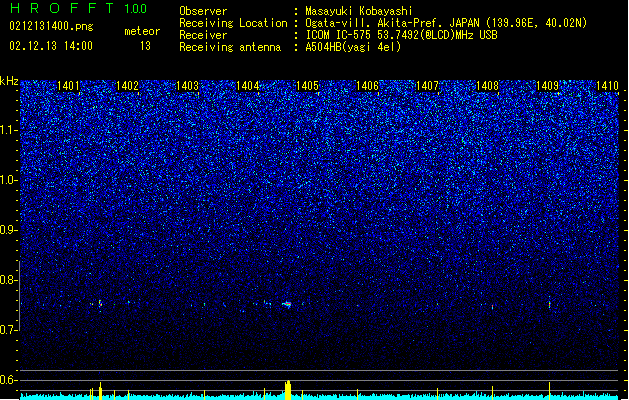629x400 pixels.
Task: Click the 'meteor' label above the count
Action: coord(142,31)
